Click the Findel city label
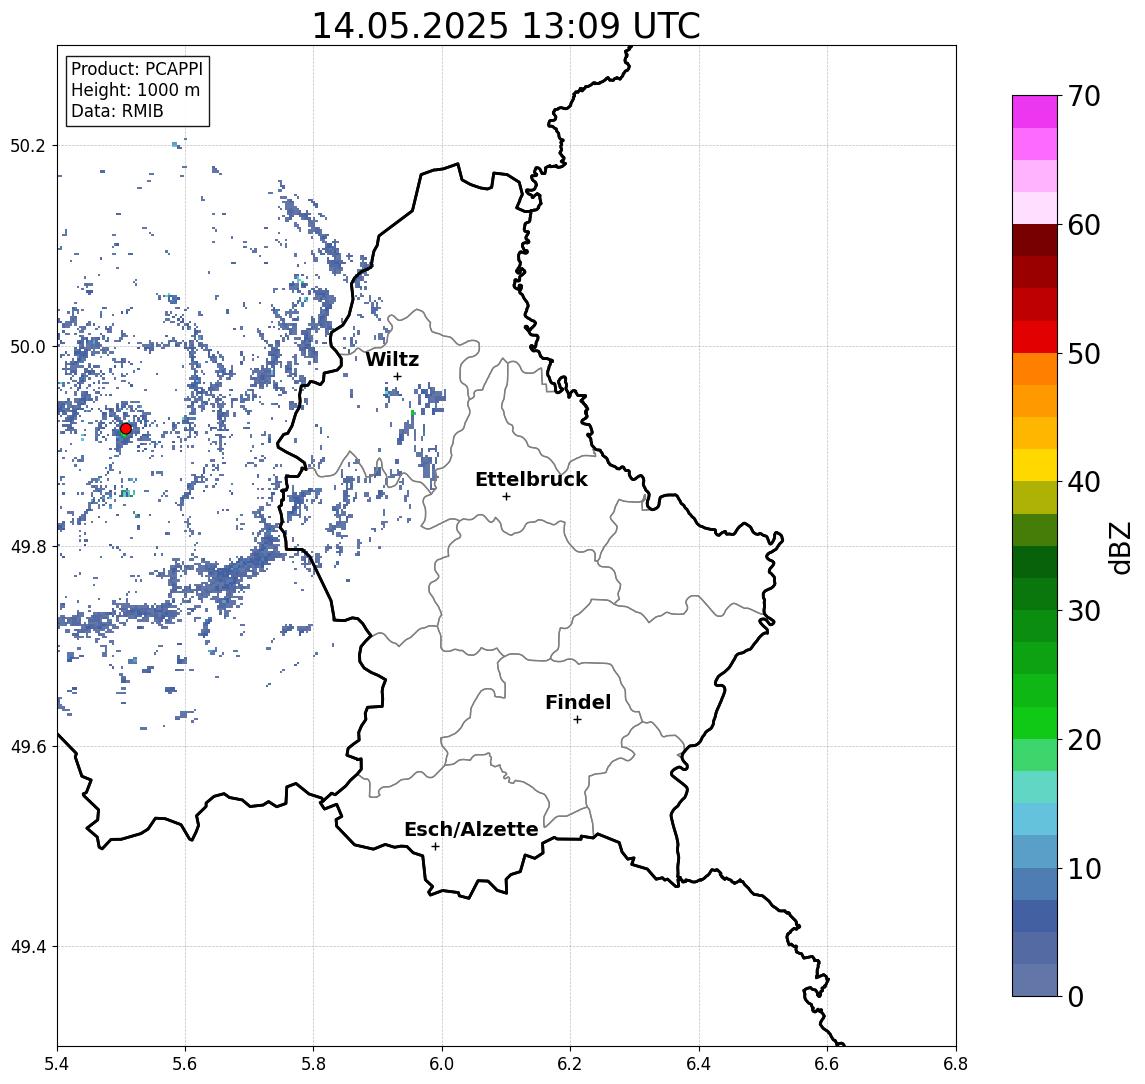The width and height of the screenshot is (1145, 1084). pyautogui.click(x=578, y=702)
